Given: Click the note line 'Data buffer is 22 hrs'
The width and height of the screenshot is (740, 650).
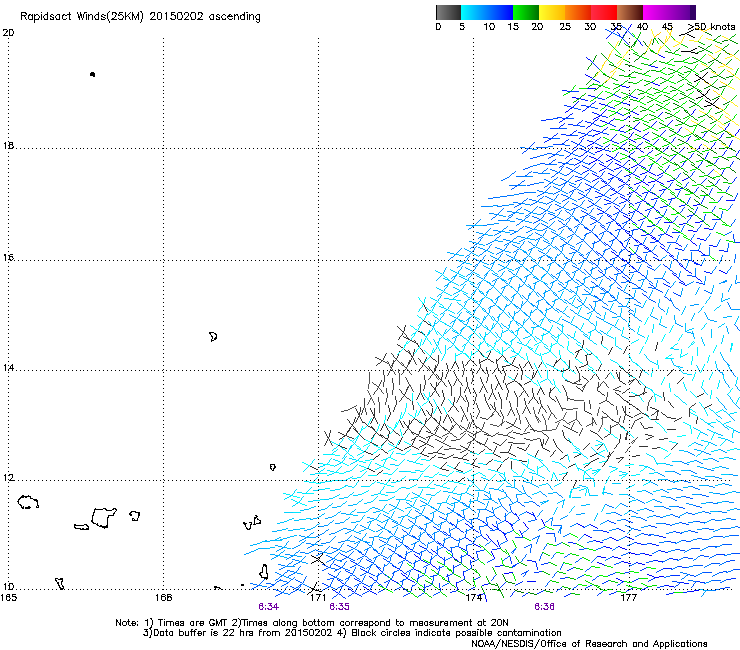Looking at the screenshot, I should click(x=352, y=633).
